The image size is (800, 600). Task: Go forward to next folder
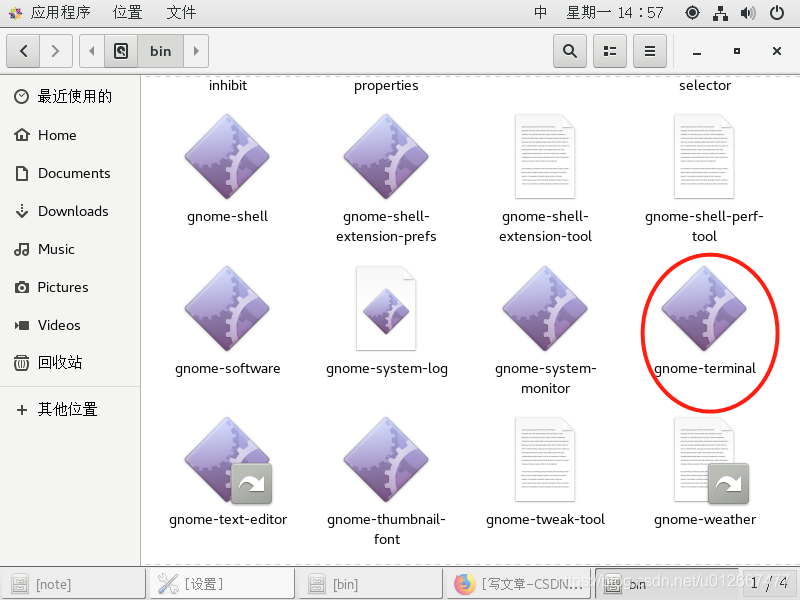tap(56, 51)
